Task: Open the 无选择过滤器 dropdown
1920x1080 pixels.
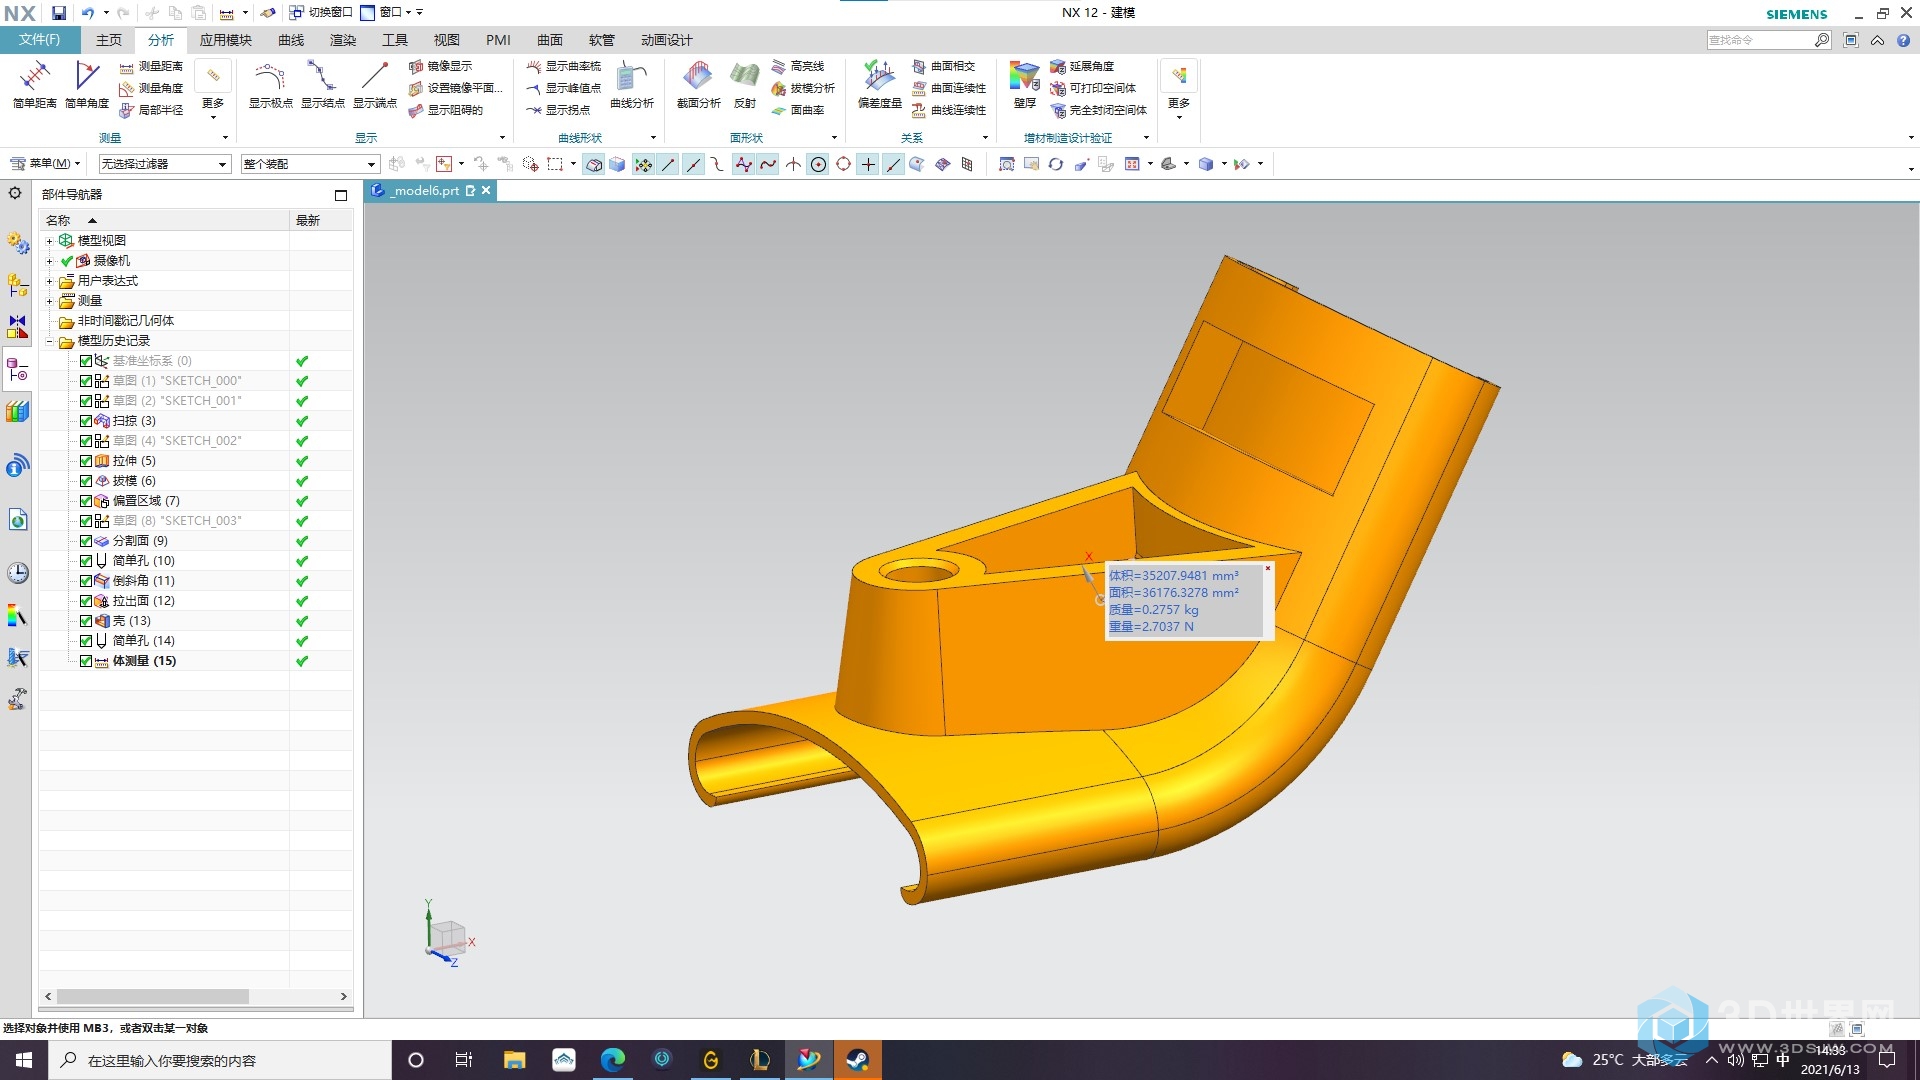Action: click(164, 164)
